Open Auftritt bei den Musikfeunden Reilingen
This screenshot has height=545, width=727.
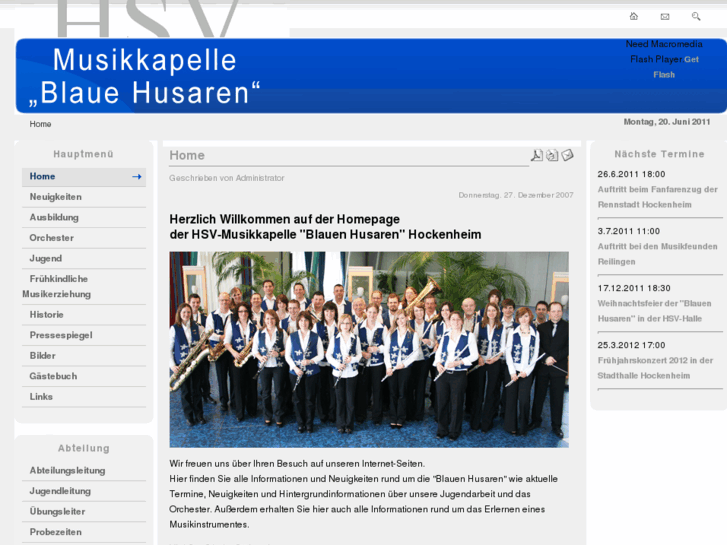tap(657, 254)
